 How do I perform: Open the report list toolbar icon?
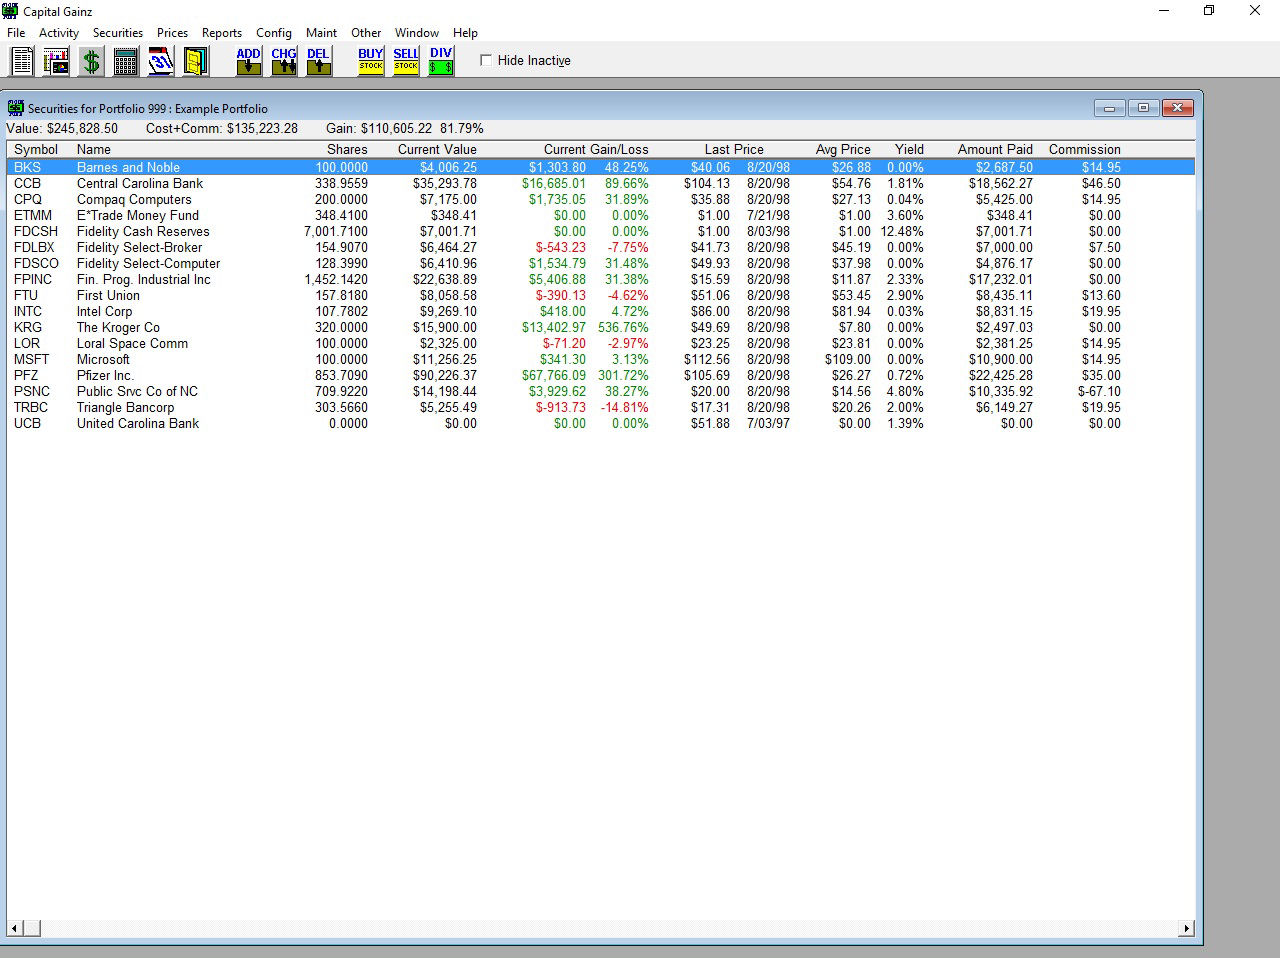coord(21,61)
